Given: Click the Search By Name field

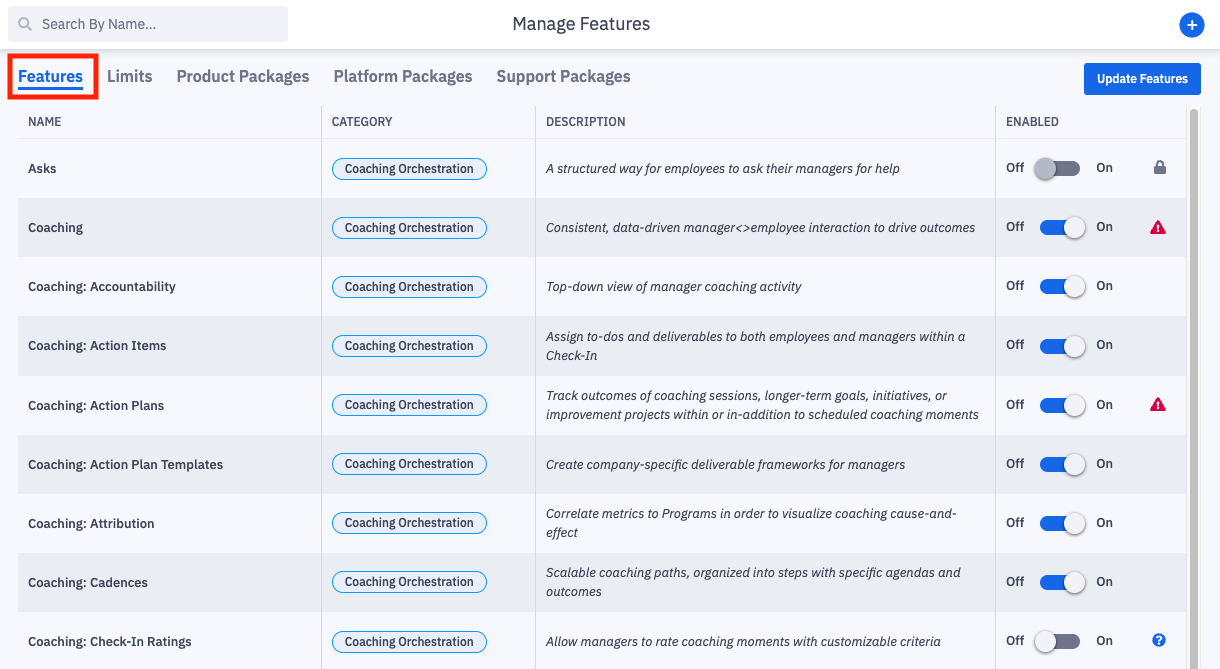Looking at the screenshot, I should [148, 24].
